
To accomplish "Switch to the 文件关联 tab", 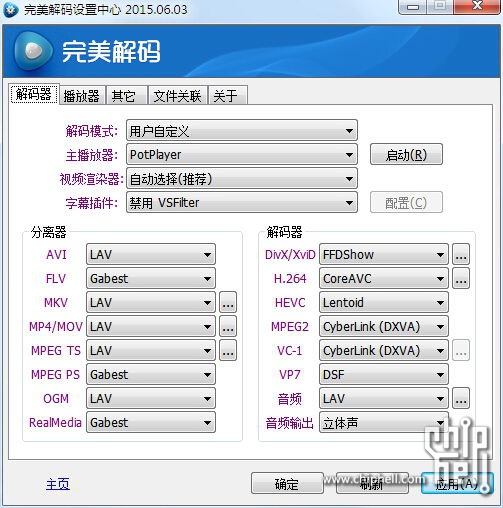I will 178,96.
